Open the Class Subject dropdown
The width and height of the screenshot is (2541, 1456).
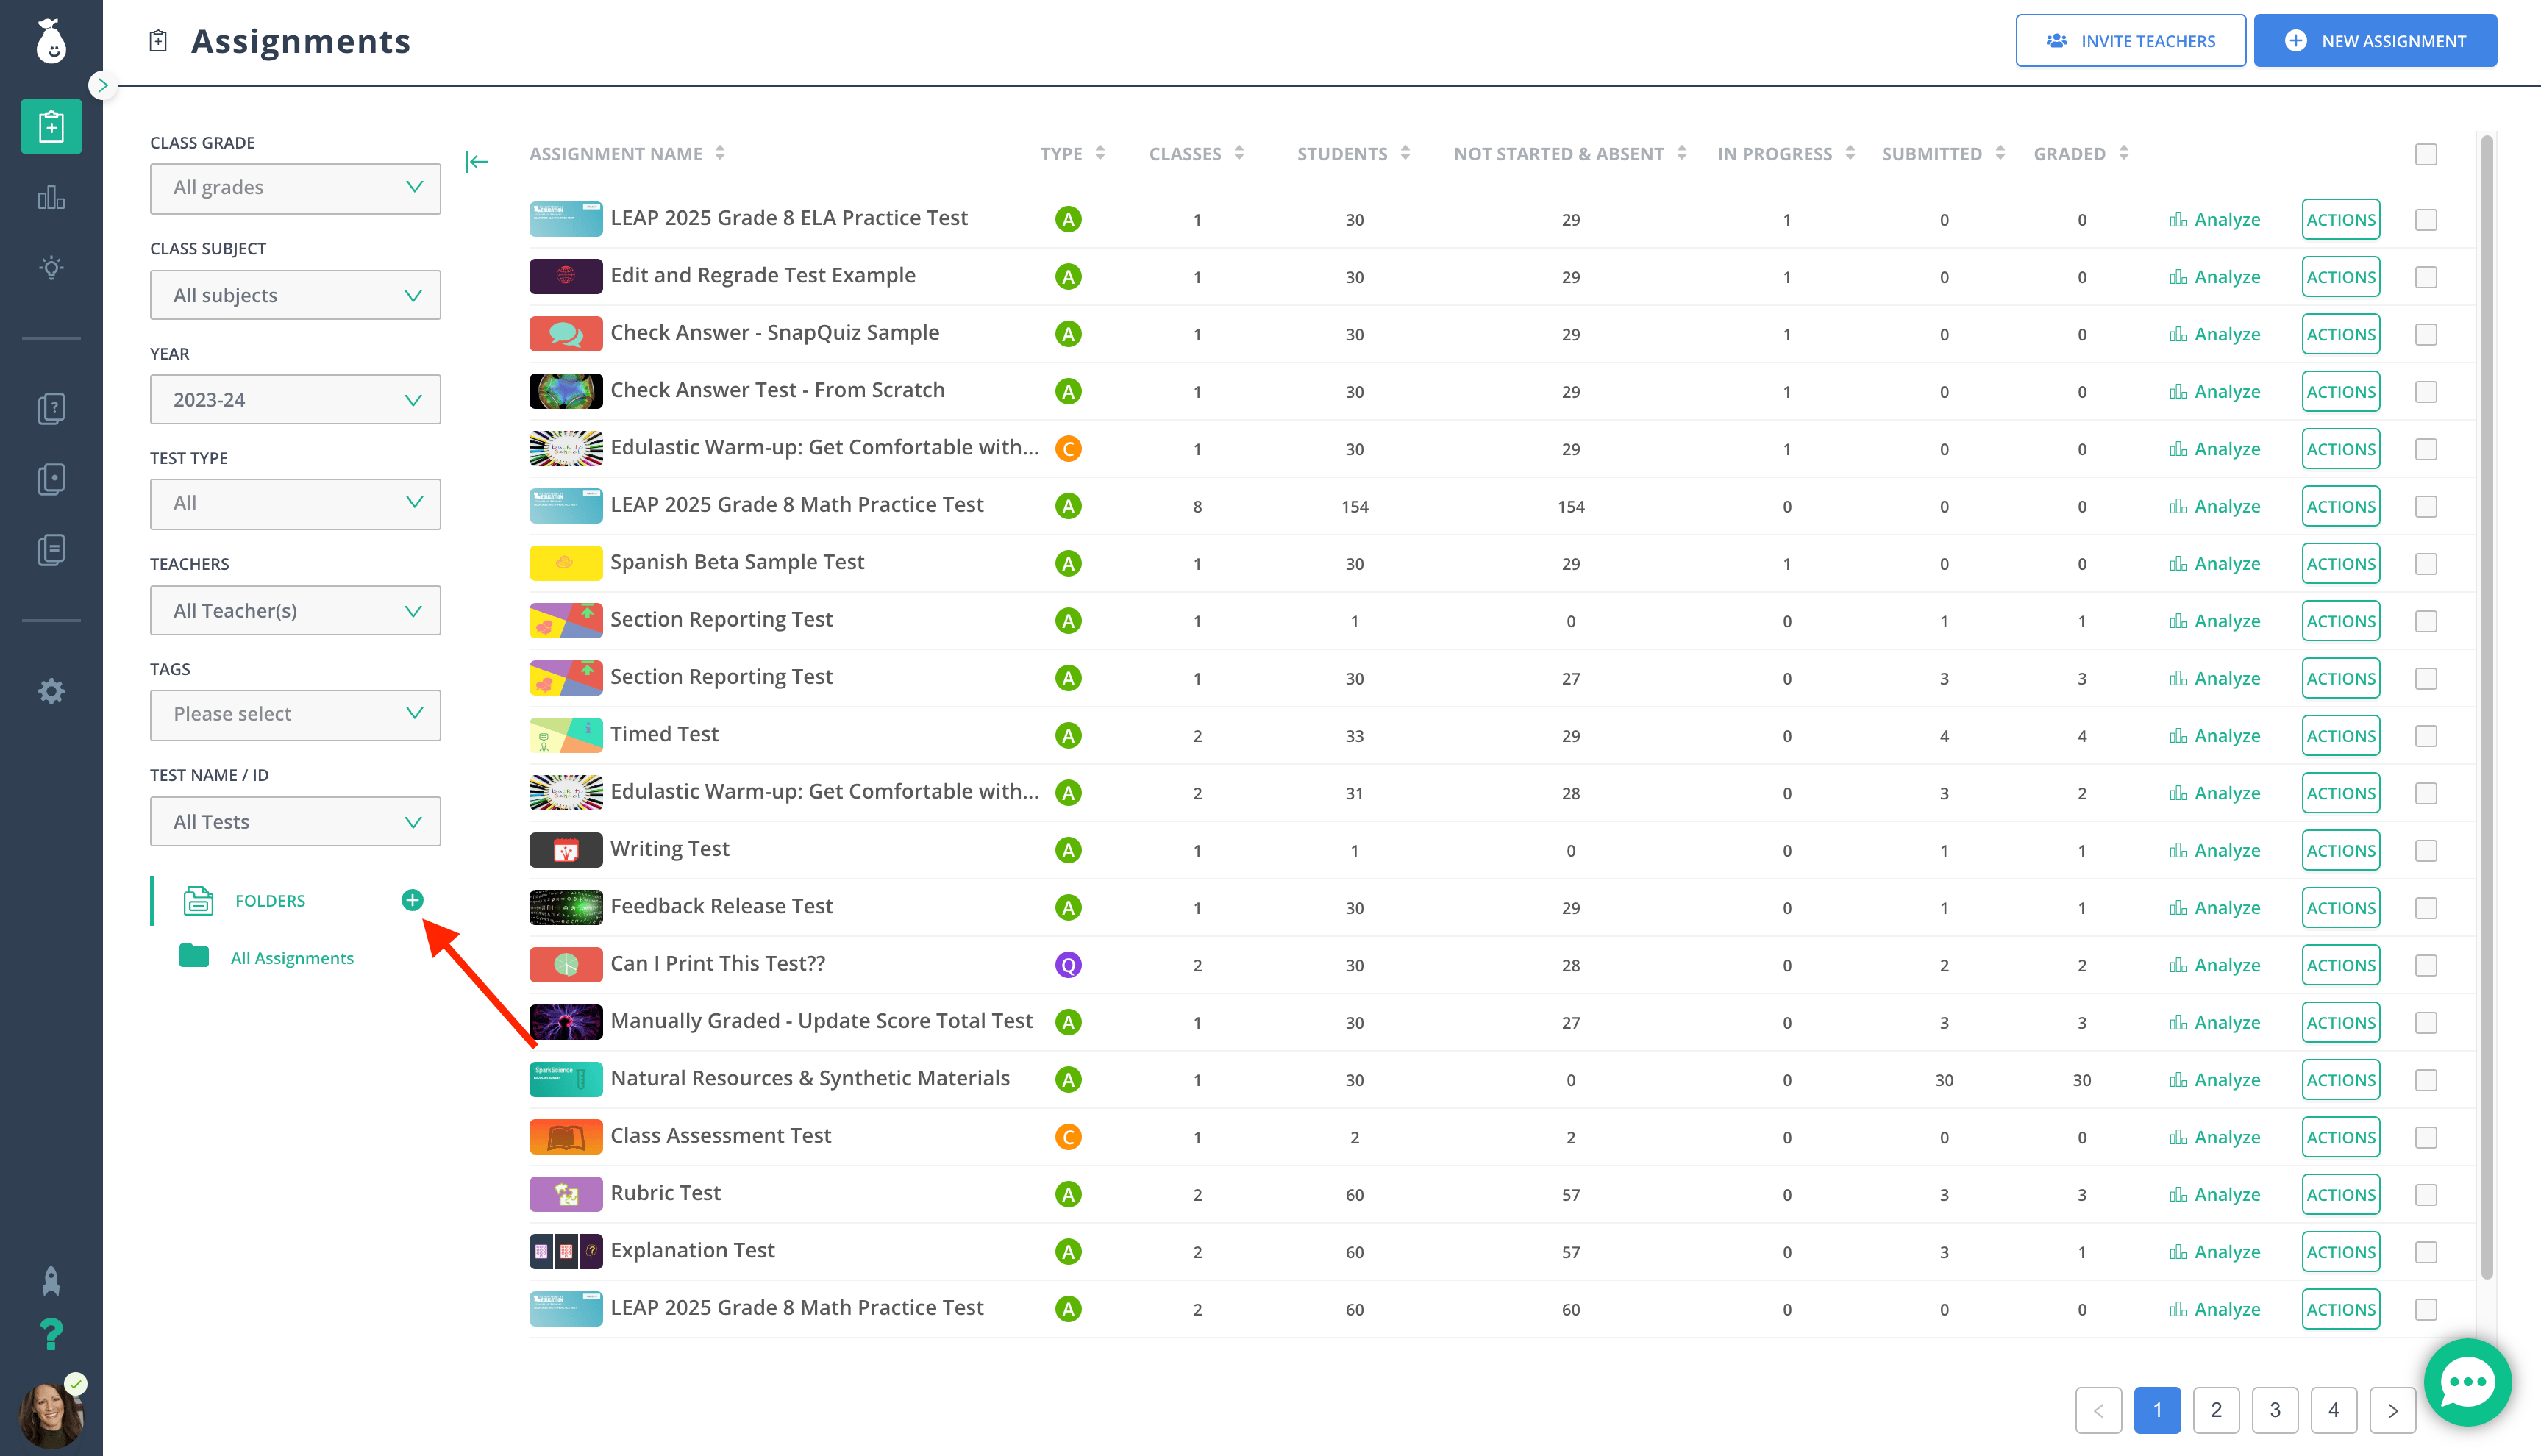pyautogui.click(x=295, y=295)
